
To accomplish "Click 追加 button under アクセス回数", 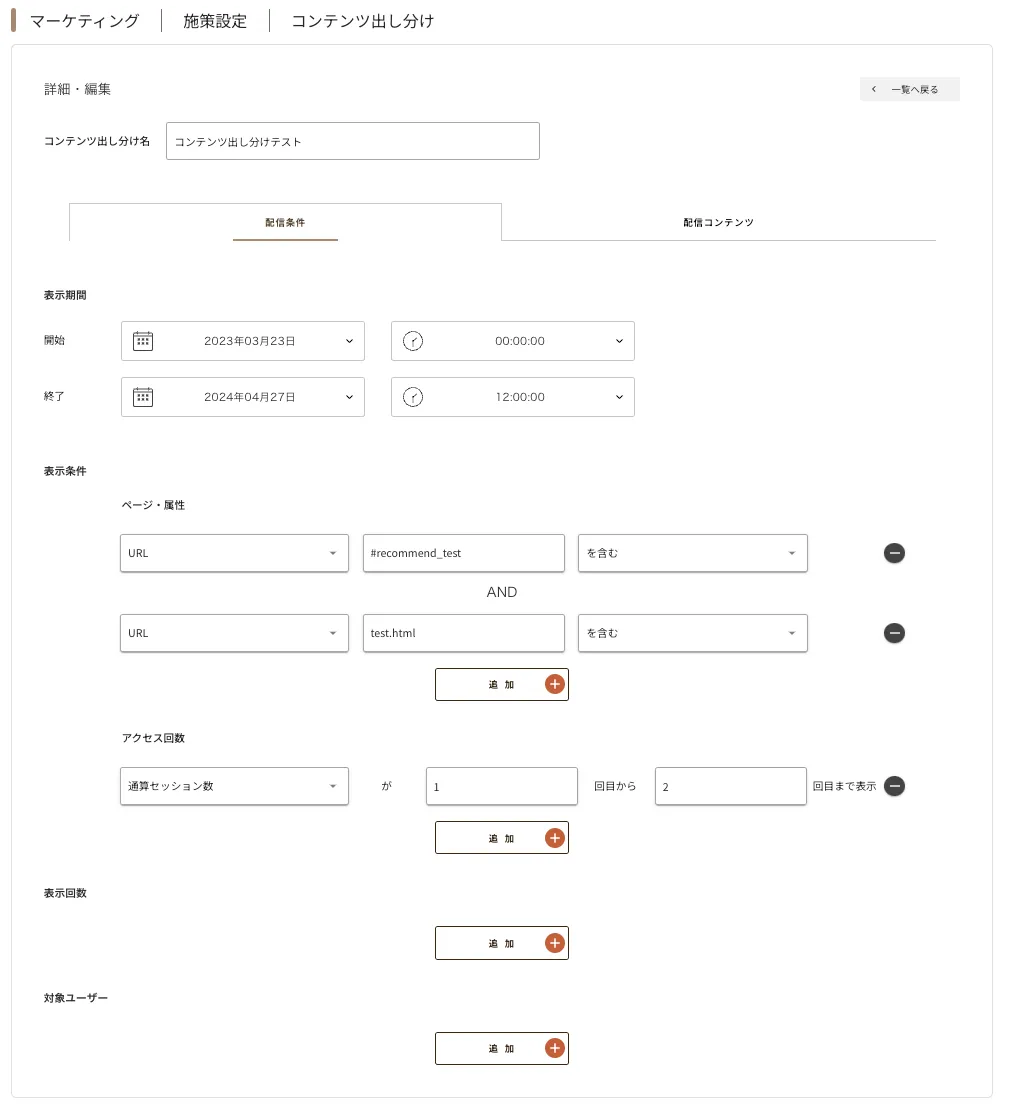I will [502, 838].
